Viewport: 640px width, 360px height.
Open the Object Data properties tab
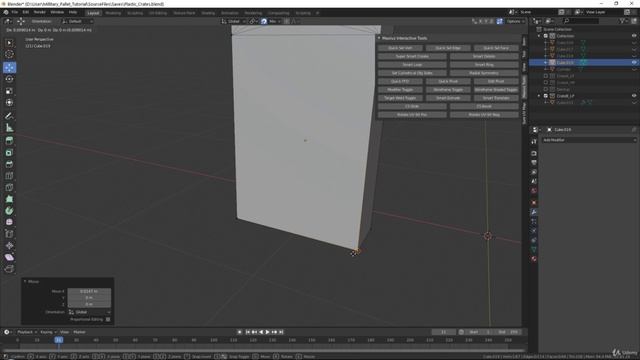[533, 249]
